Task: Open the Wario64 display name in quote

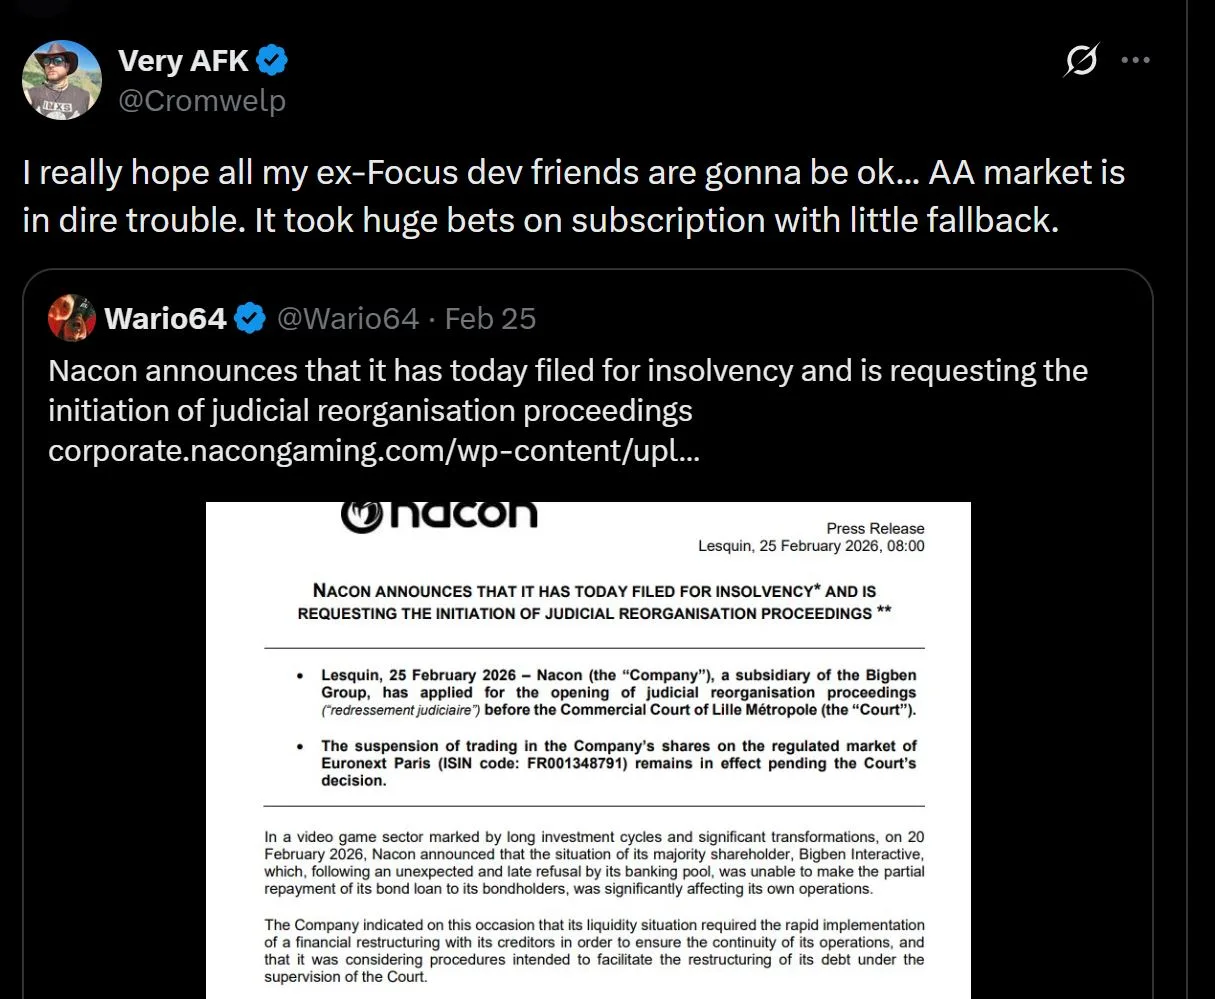Action: (x=166, y=319)
